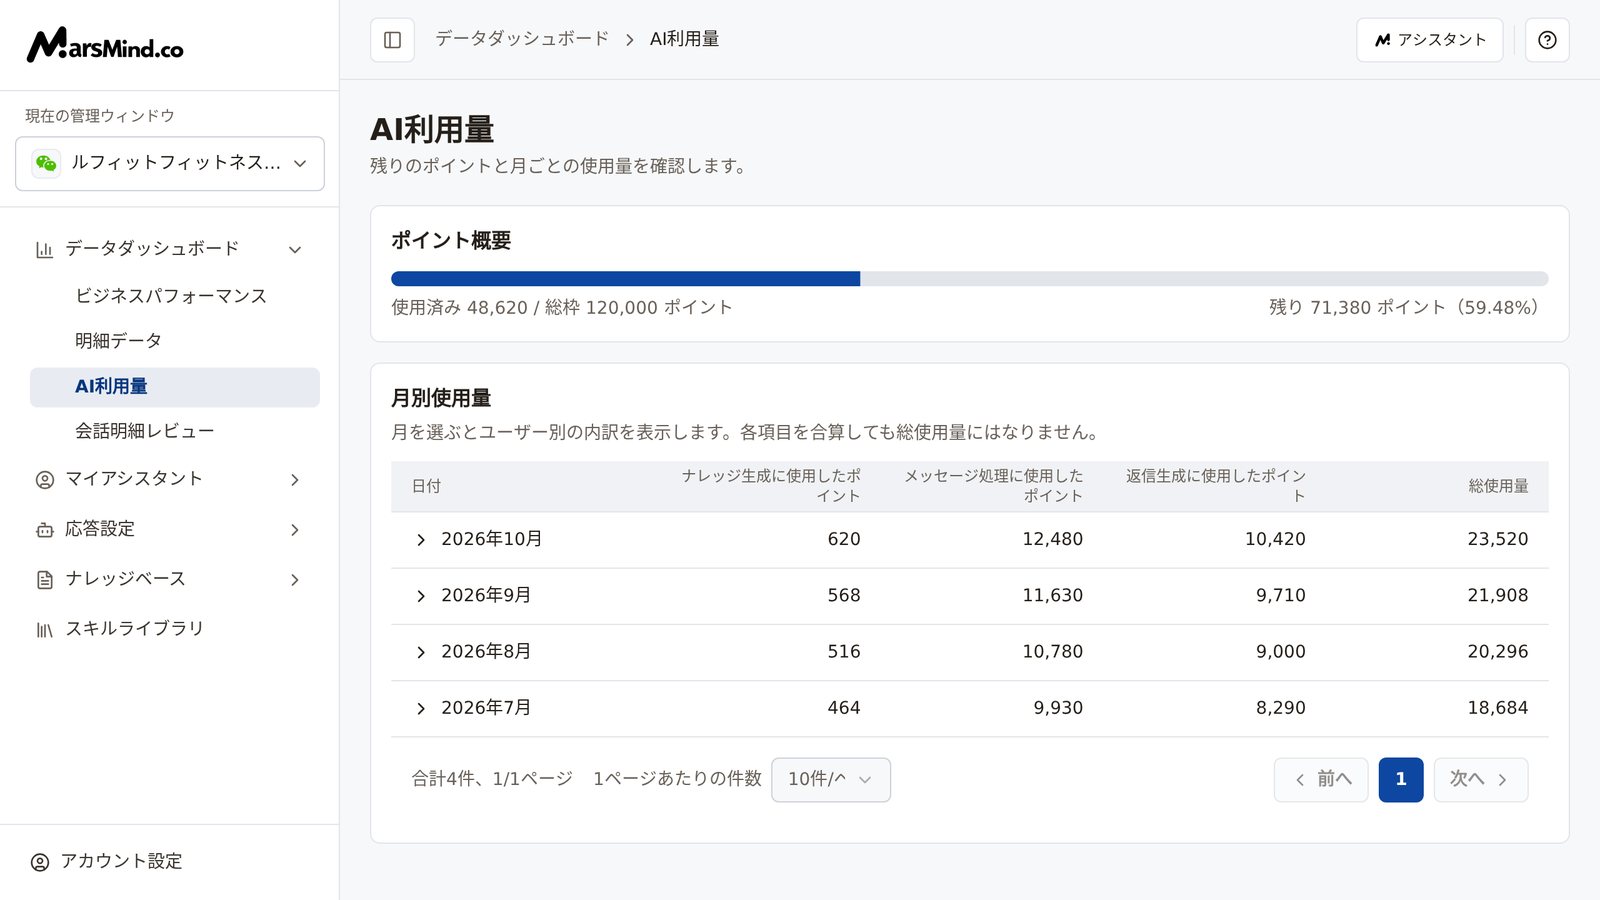This screenshot has height=900, width=1600.
Task: Click the ポイント概要 heading
Action: [451, 241]
